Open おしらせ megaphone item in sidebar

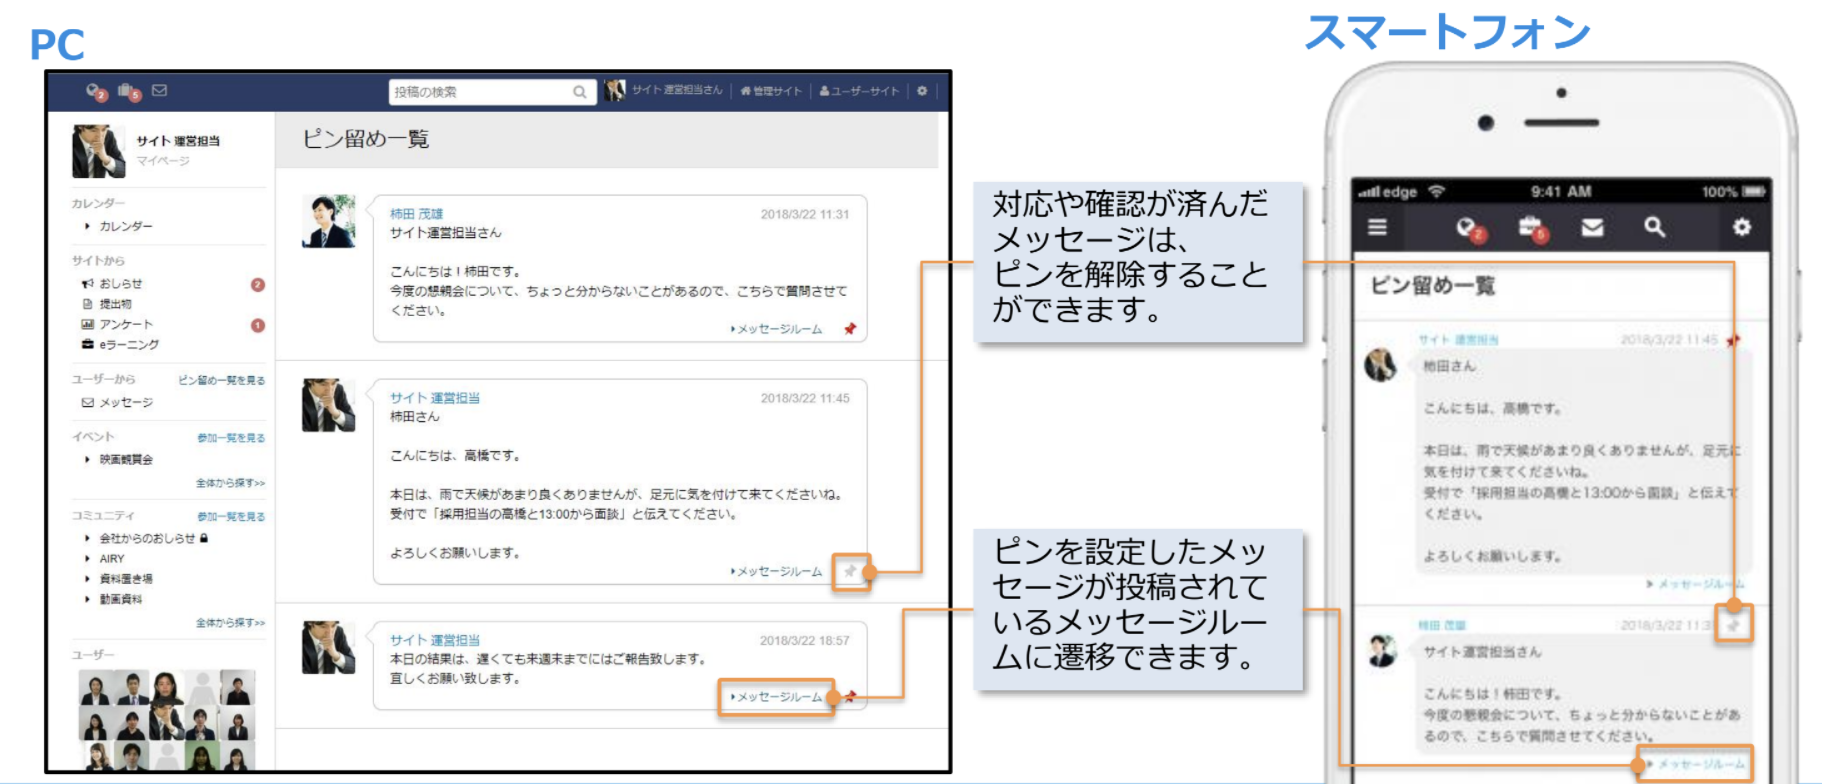112,284
